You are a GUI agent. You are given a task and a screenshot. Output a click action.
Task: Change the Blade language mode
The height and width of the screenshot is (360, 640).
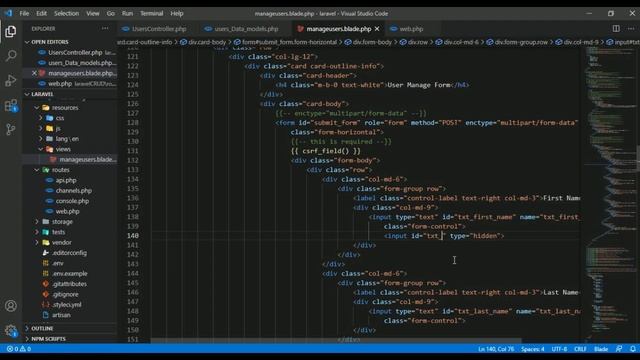pos(601,349)
